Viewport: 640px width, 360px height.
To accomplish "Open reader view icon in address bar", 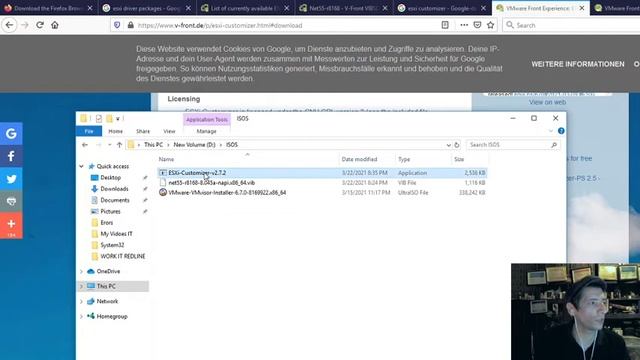I will [445, 25].
